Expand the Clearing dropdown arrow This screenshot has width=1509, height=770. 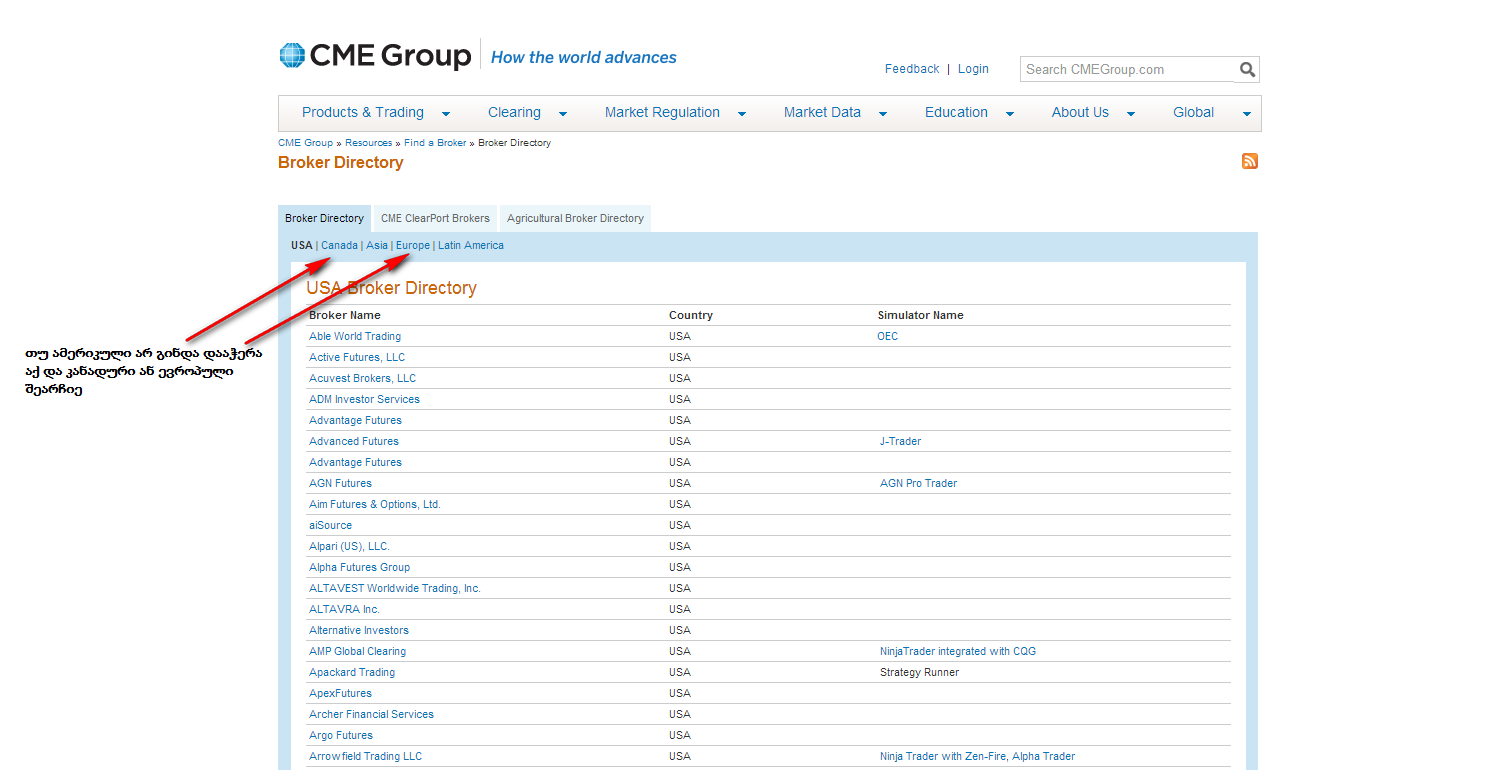click(x=563, y=114)
